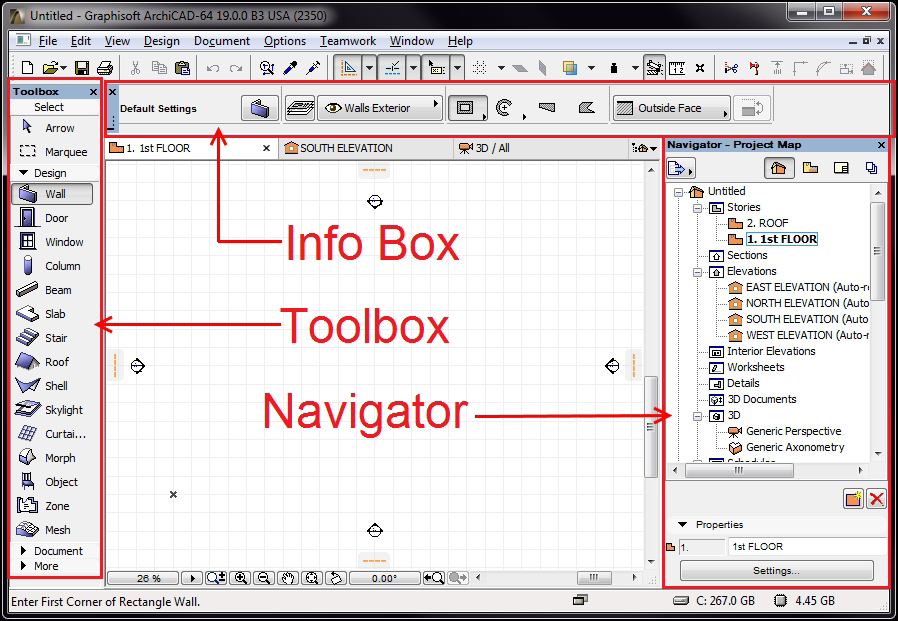
Task: Toggle the wall geometry method in Info Box
Action: tap(467, 107)
